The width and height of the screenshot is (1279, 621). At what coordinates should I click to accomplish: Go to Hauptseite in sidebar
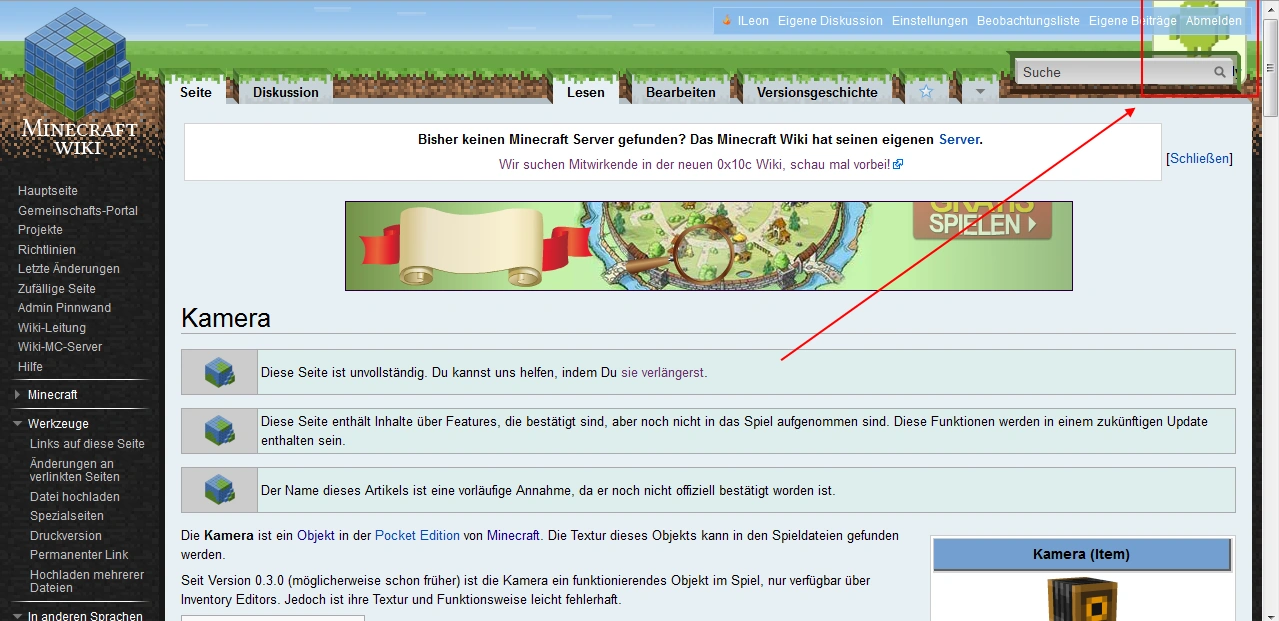click(48, 191)
